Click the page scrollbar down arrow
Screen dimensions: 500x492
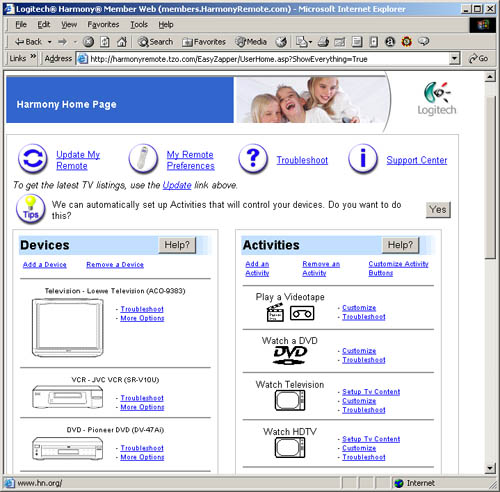(490, 468)
